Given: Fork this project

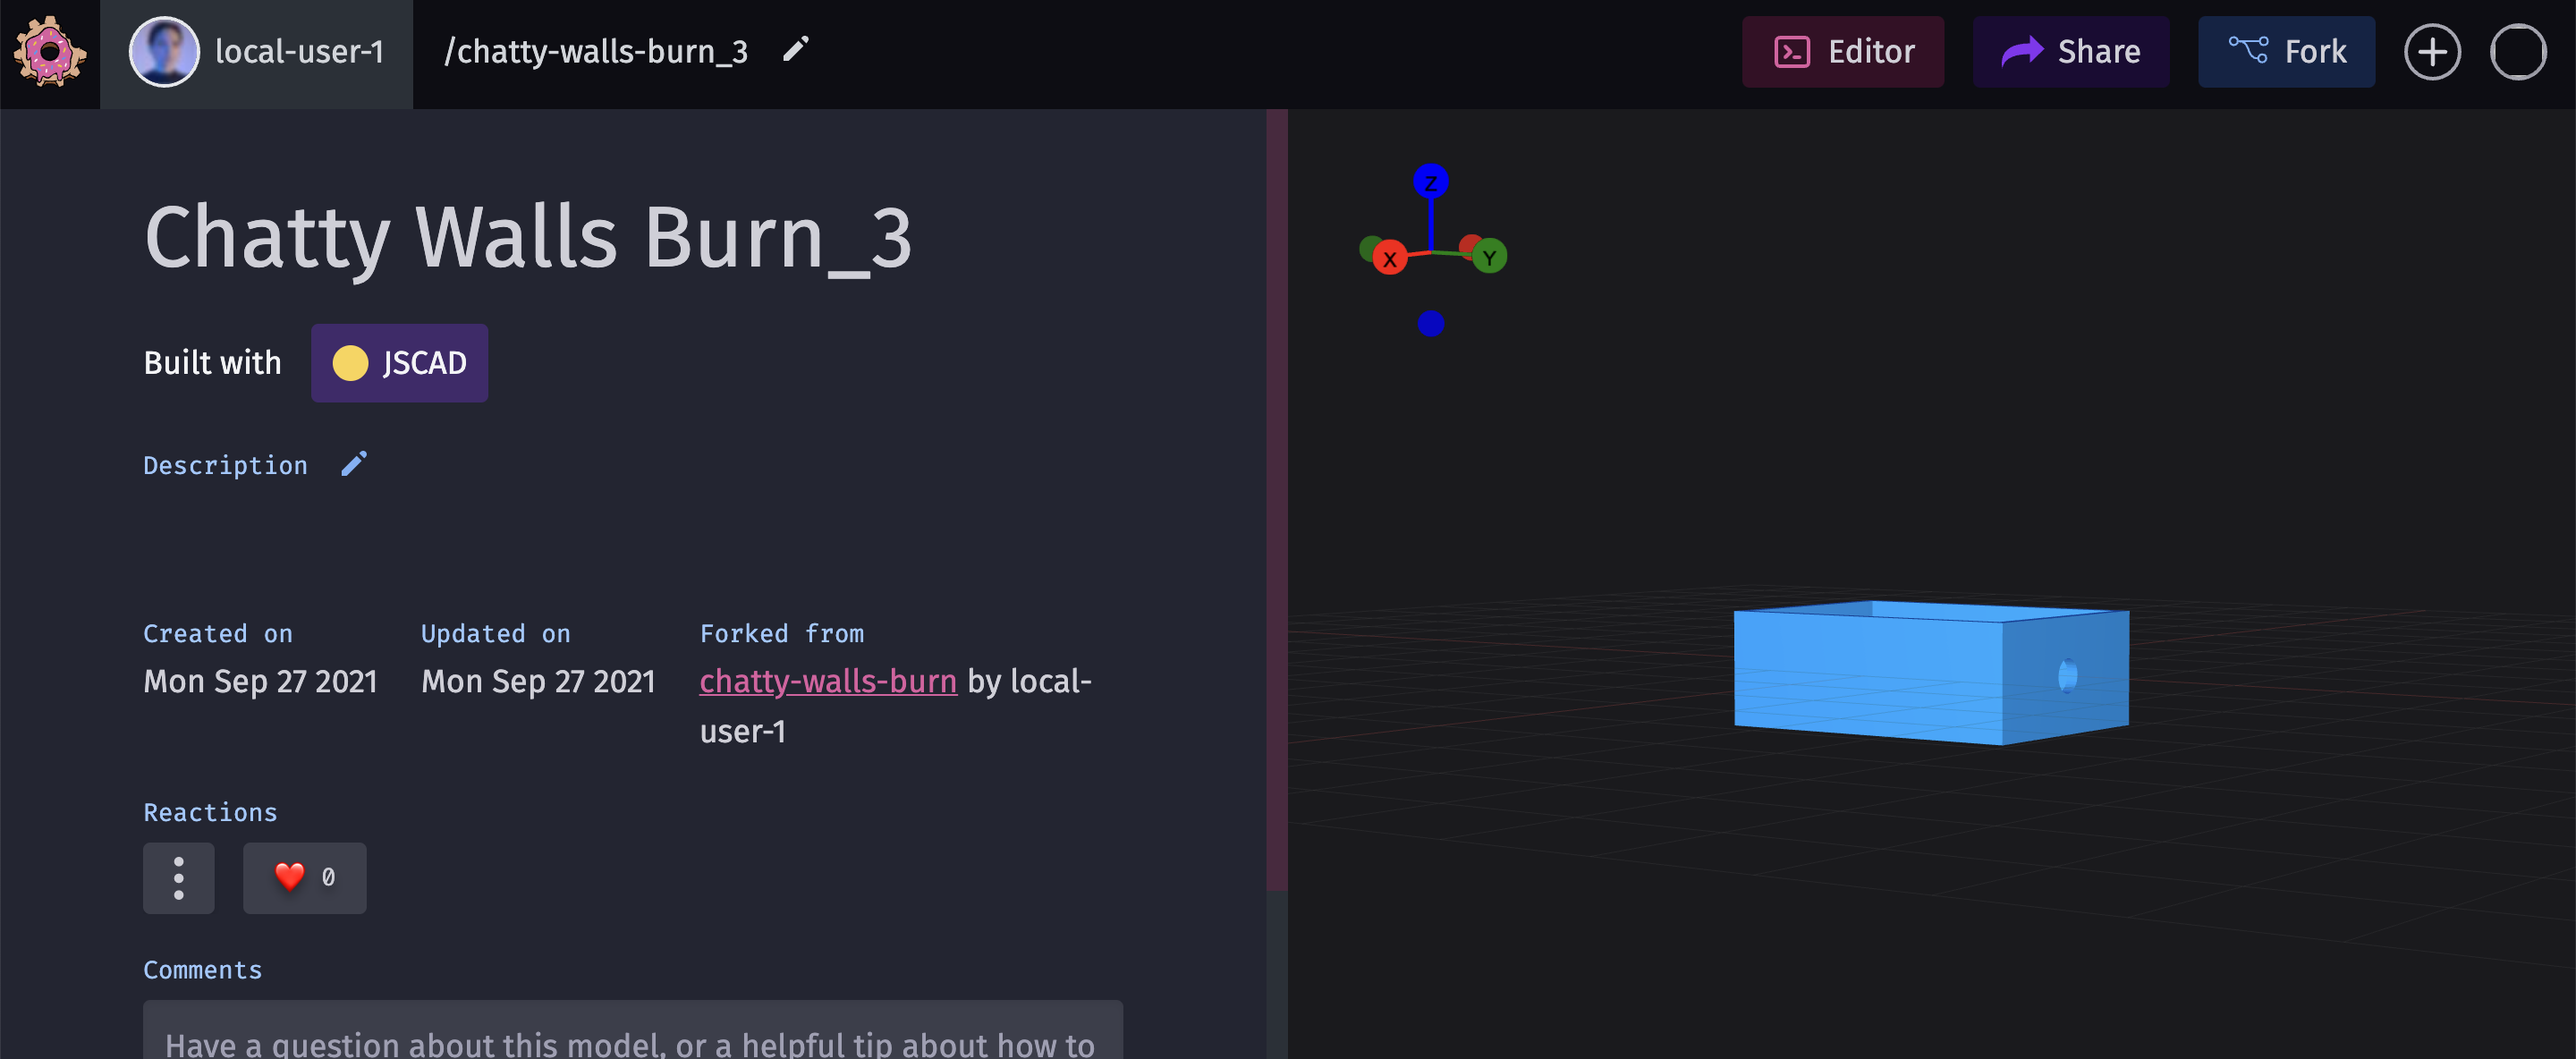Looking at the screenshot, I should (2285, 52).
